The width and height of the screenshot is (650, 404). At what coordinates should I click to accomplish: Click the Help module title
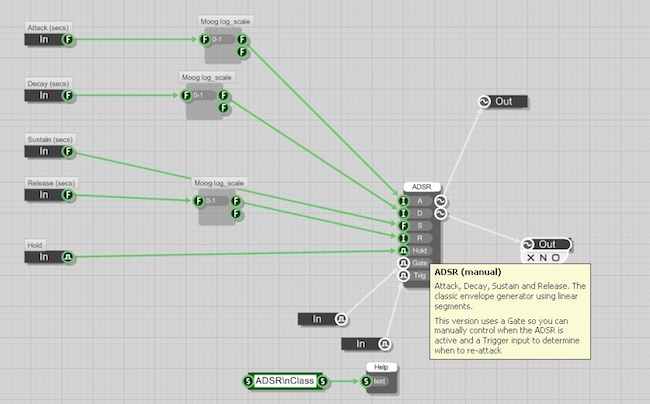coord(381,367)
